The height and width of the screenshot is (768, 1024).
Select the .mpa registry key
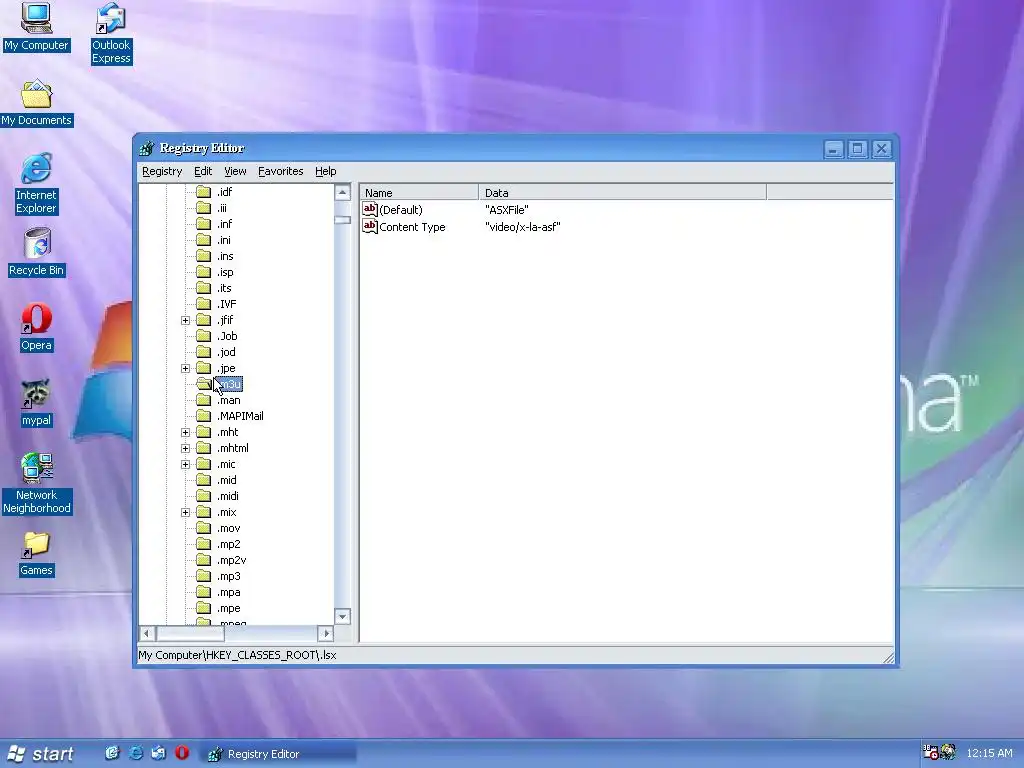click(229, 592)
